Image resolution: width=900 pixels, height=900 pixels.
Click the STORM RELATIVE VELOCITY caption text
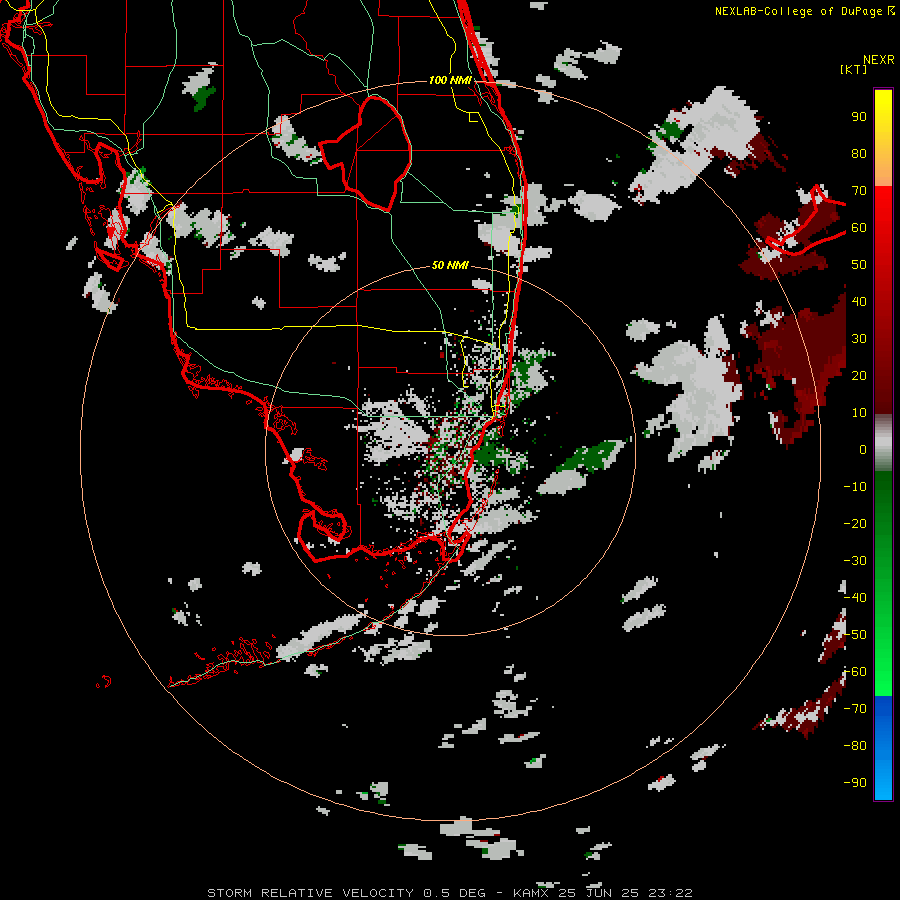[x=312, y=893]
